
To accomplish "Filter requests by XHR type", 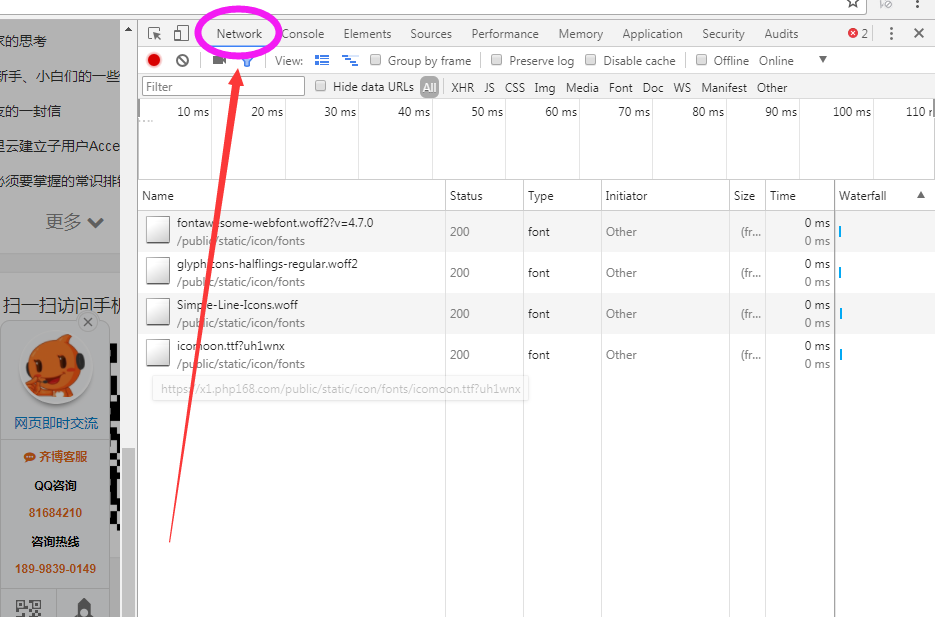I will click(462, 87).
